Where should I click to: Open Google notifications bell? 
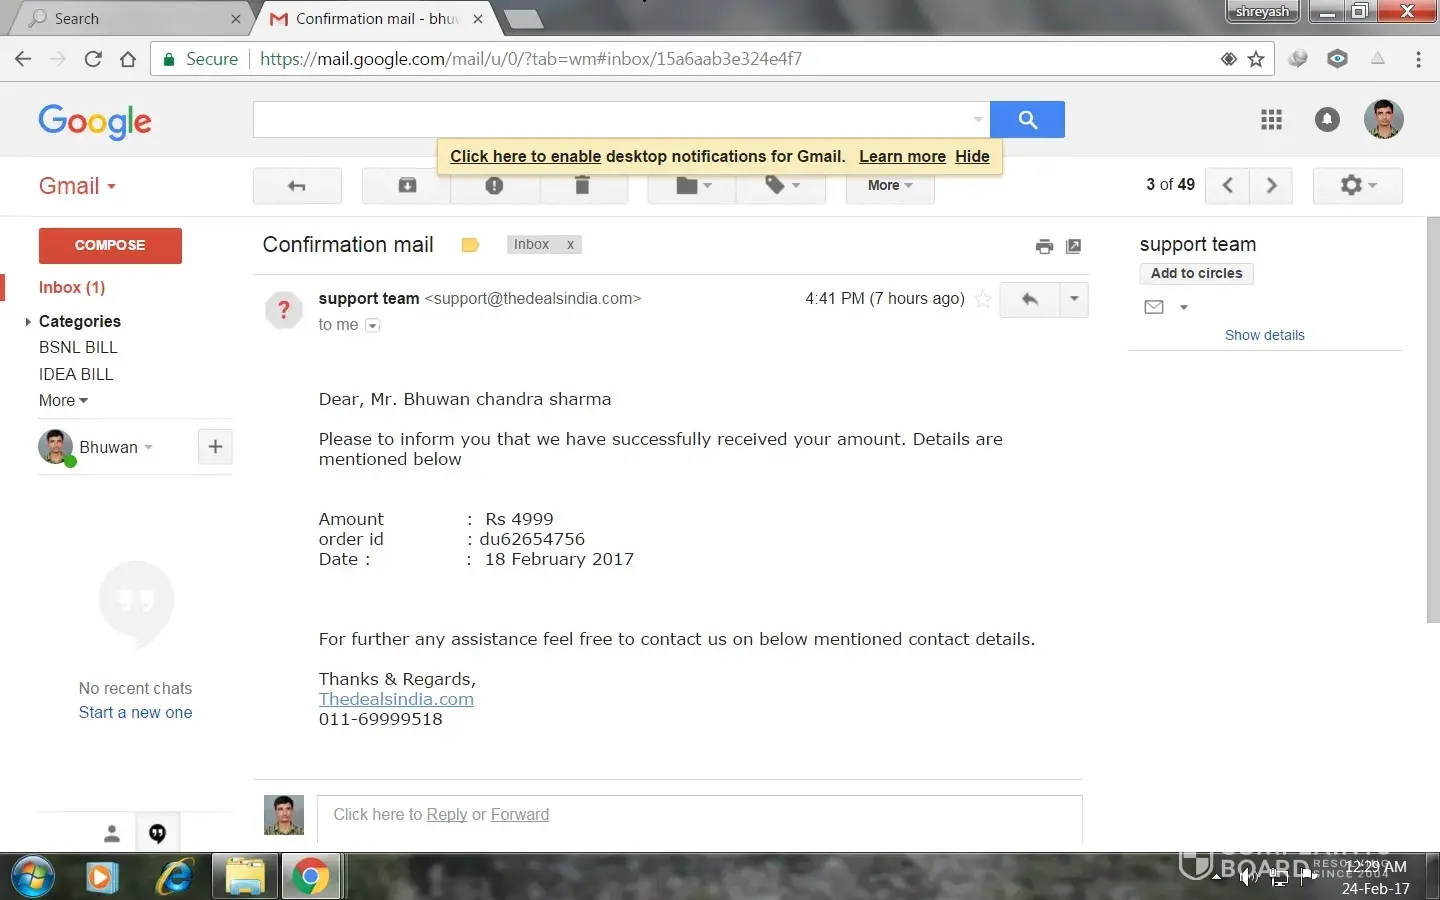click(1327, 120)
